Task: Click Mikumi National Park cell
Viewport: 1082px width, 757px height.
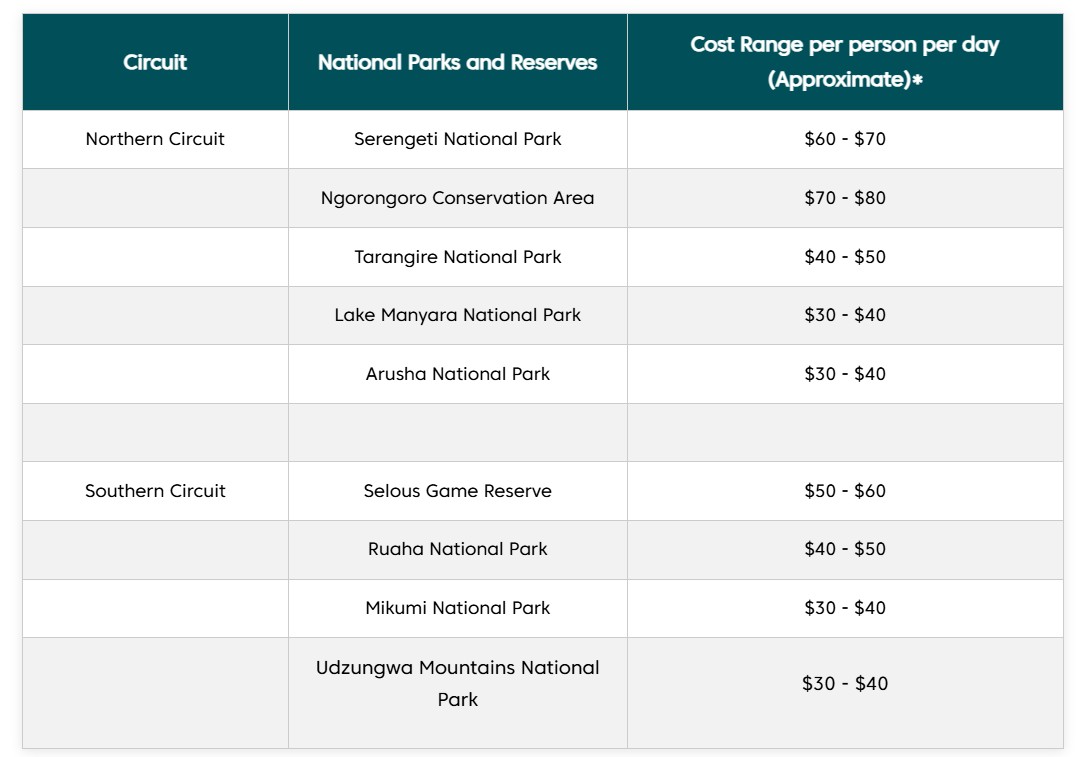Action: coord(458,608)
